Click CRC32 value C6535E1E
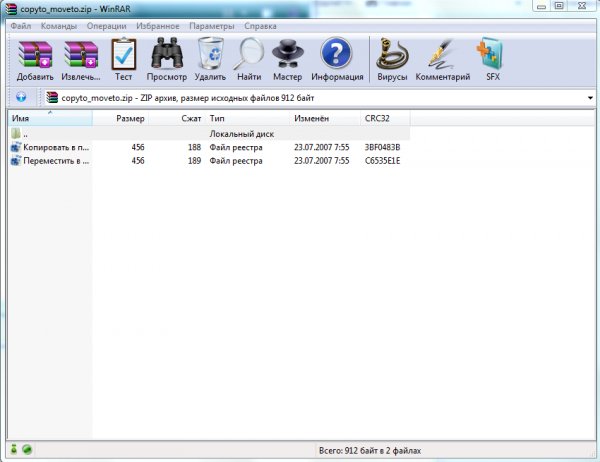This screenshot has width=600, height=462. 382,161
